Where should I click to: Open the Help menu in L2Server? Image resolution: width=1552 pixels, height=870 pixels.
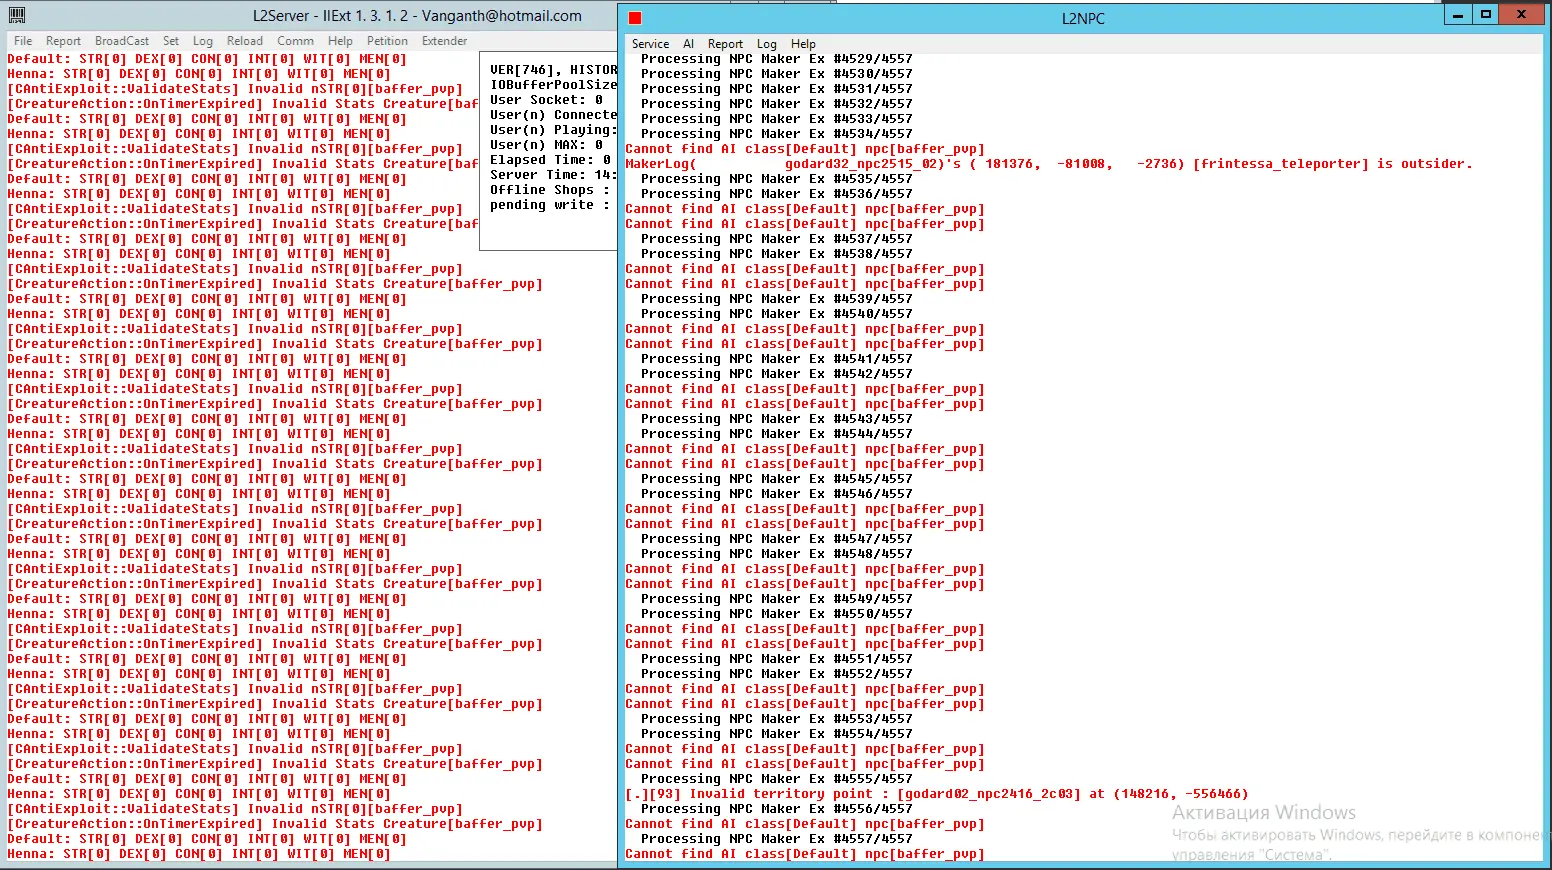[x=340, y=41]
